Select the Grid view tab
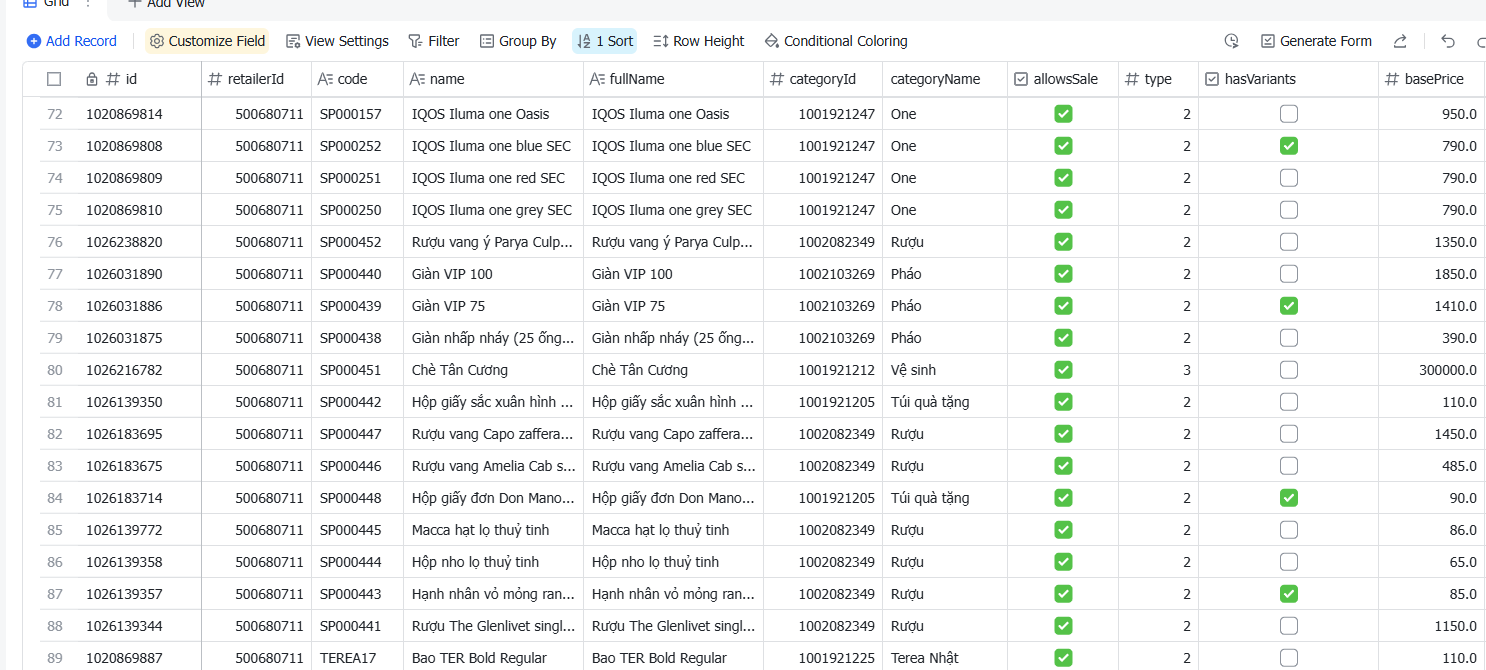 pyautogui.click(x=46, y=4)
